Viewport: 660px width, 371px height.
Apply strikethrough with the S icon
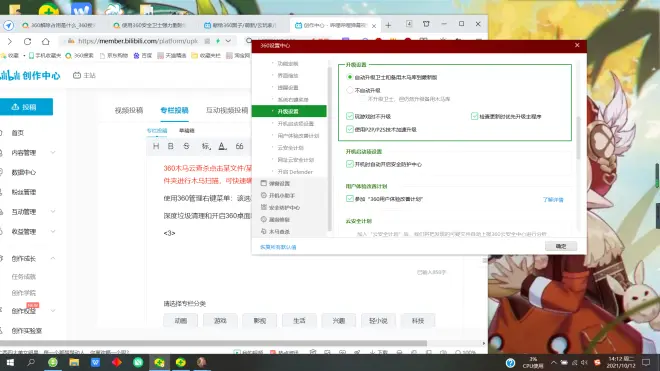tap(186, 146)
